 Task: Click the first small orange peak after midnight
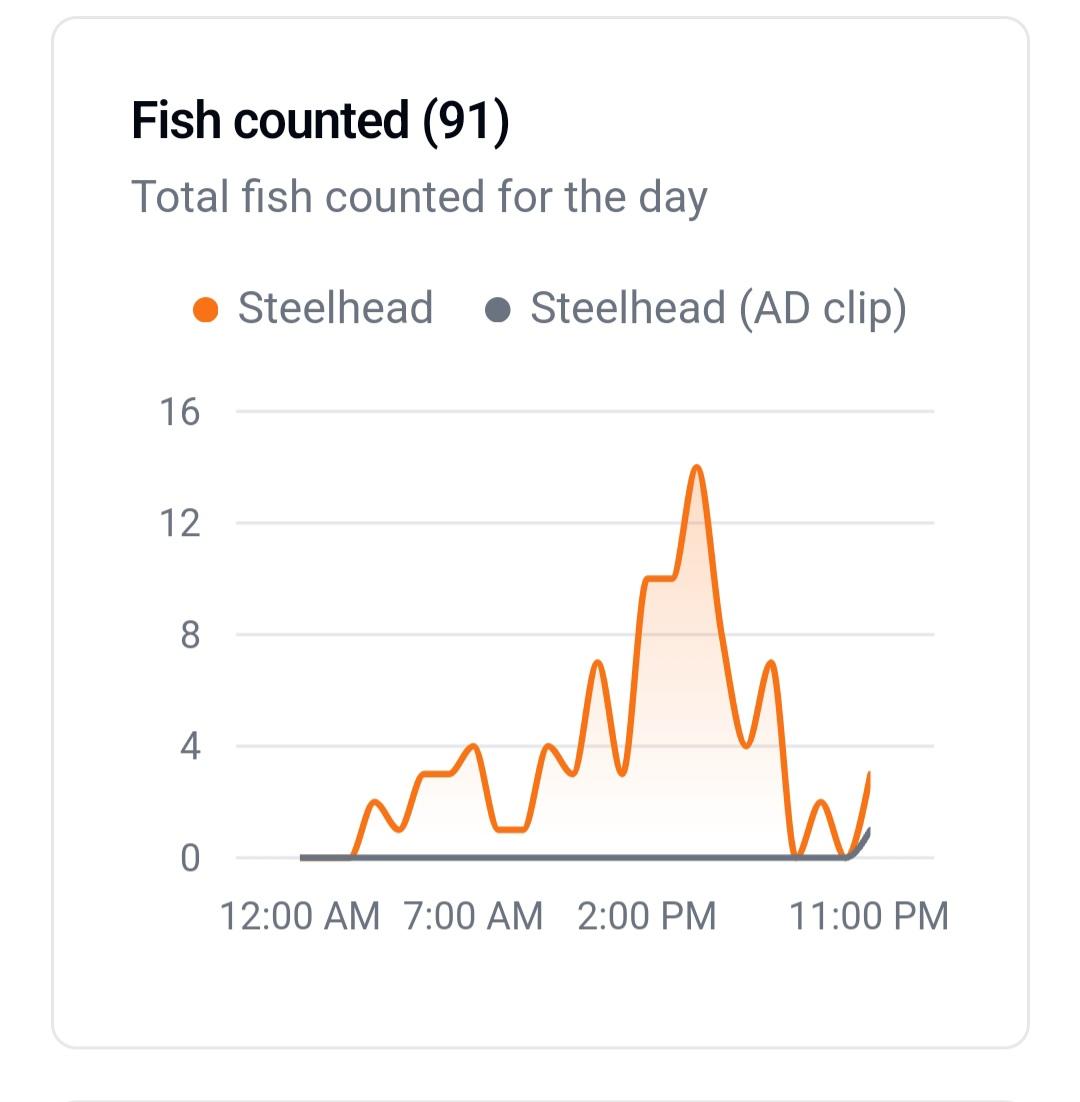(375, 802)
